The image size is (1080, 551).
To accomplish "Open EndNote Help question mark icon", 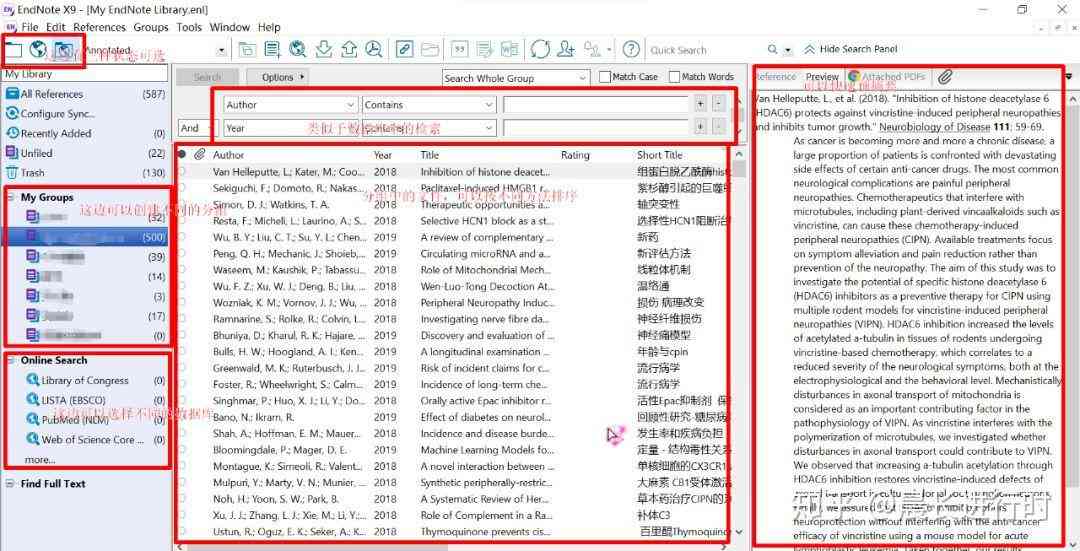I will (x=631, y=49).
